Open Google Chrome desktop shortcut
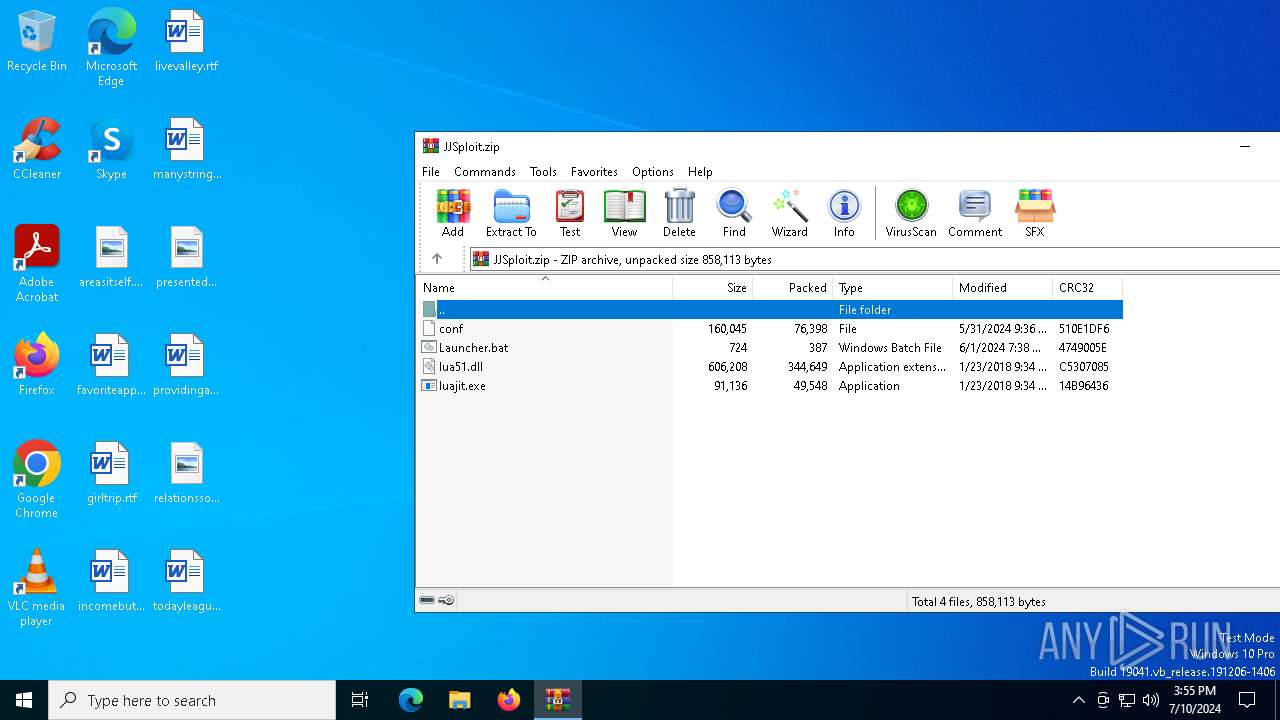This screenshot has width=1280, height=720. click(37, 479)
